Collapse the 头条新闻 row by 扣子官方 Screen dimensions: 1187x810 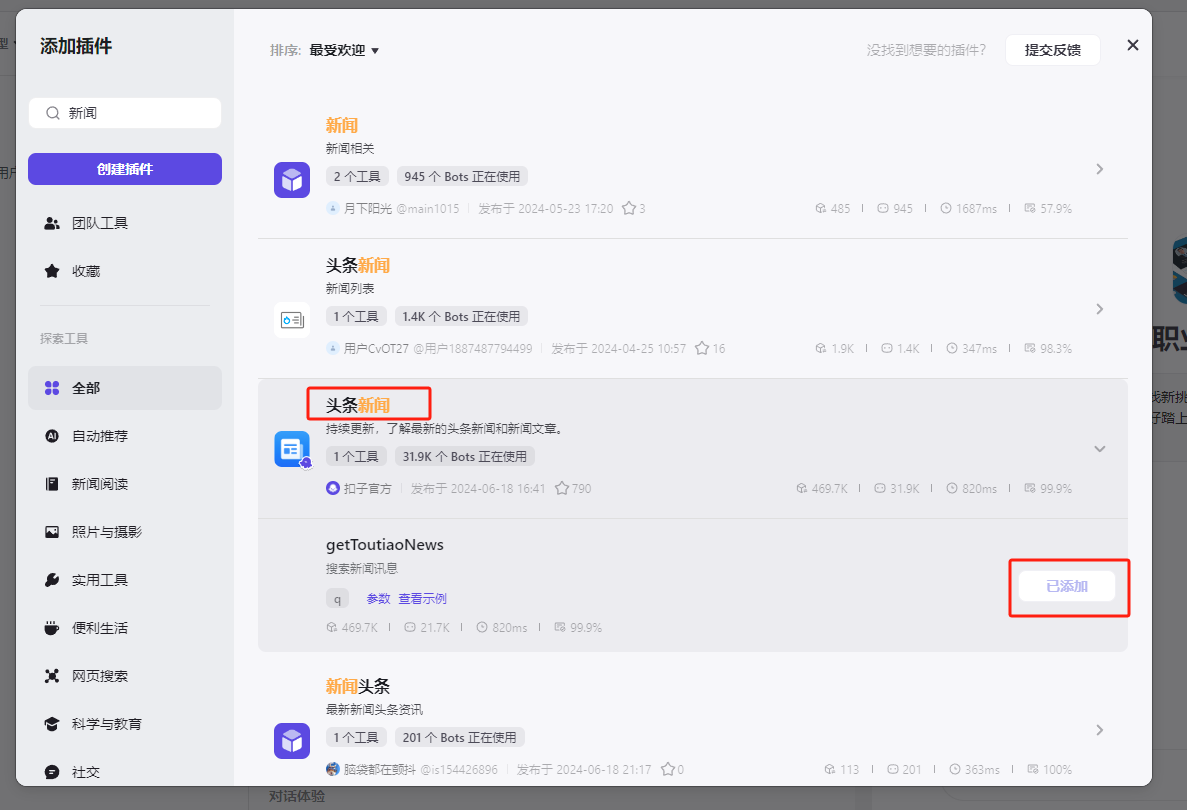pos(1100,449)
